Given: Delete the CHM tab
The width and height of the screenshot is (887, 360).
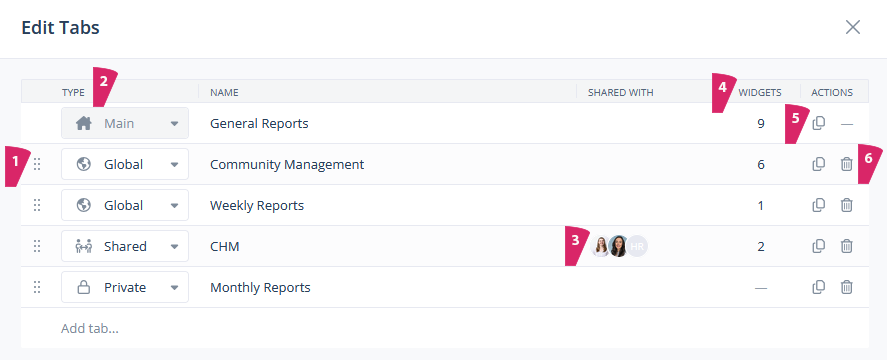Looking at the screenshot, I should pos(846,246).
